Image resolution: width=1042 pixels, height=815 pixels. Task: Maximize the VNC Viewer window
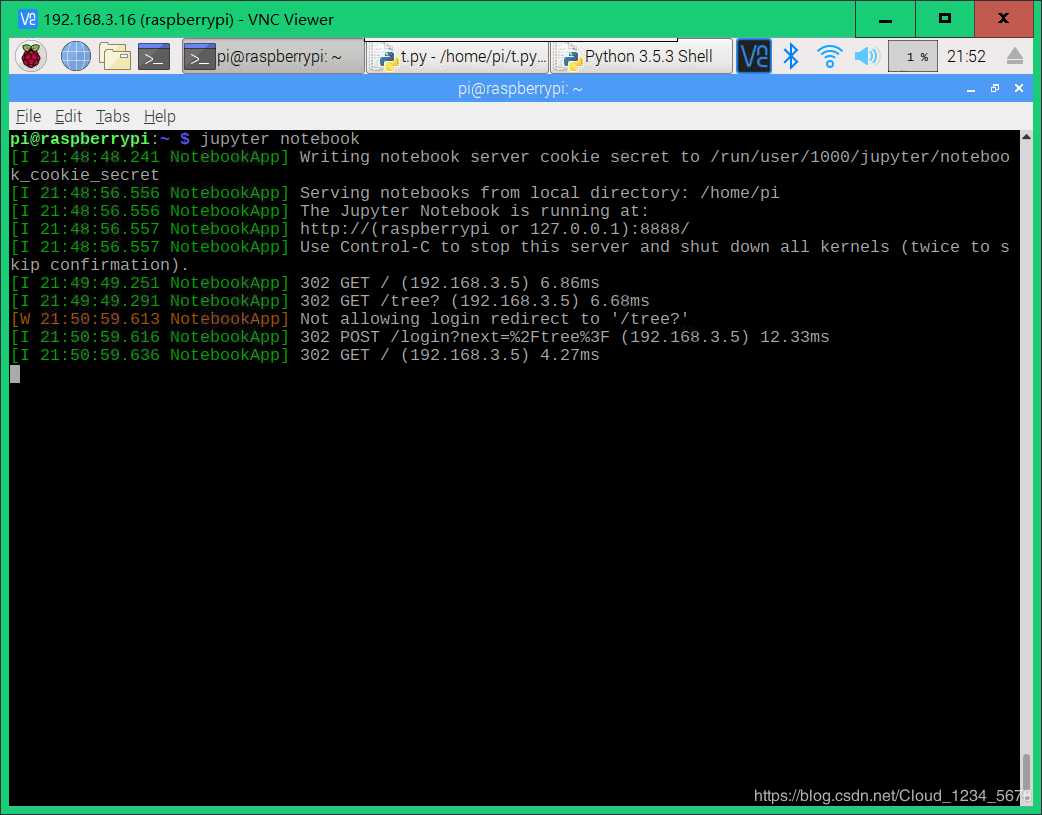click(x=945, y=19)
